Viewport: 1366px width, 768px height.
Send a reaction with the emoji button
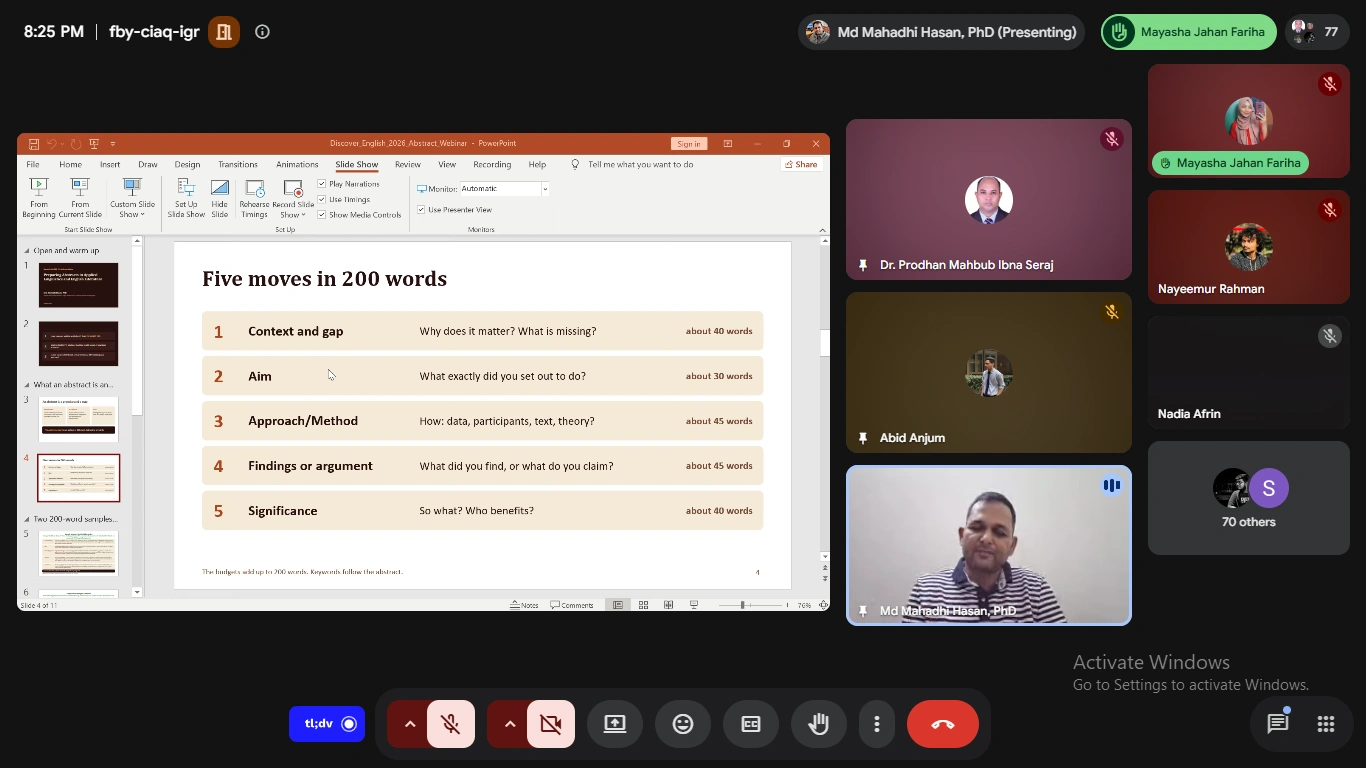pyautogui.click(x=683, y=724)
